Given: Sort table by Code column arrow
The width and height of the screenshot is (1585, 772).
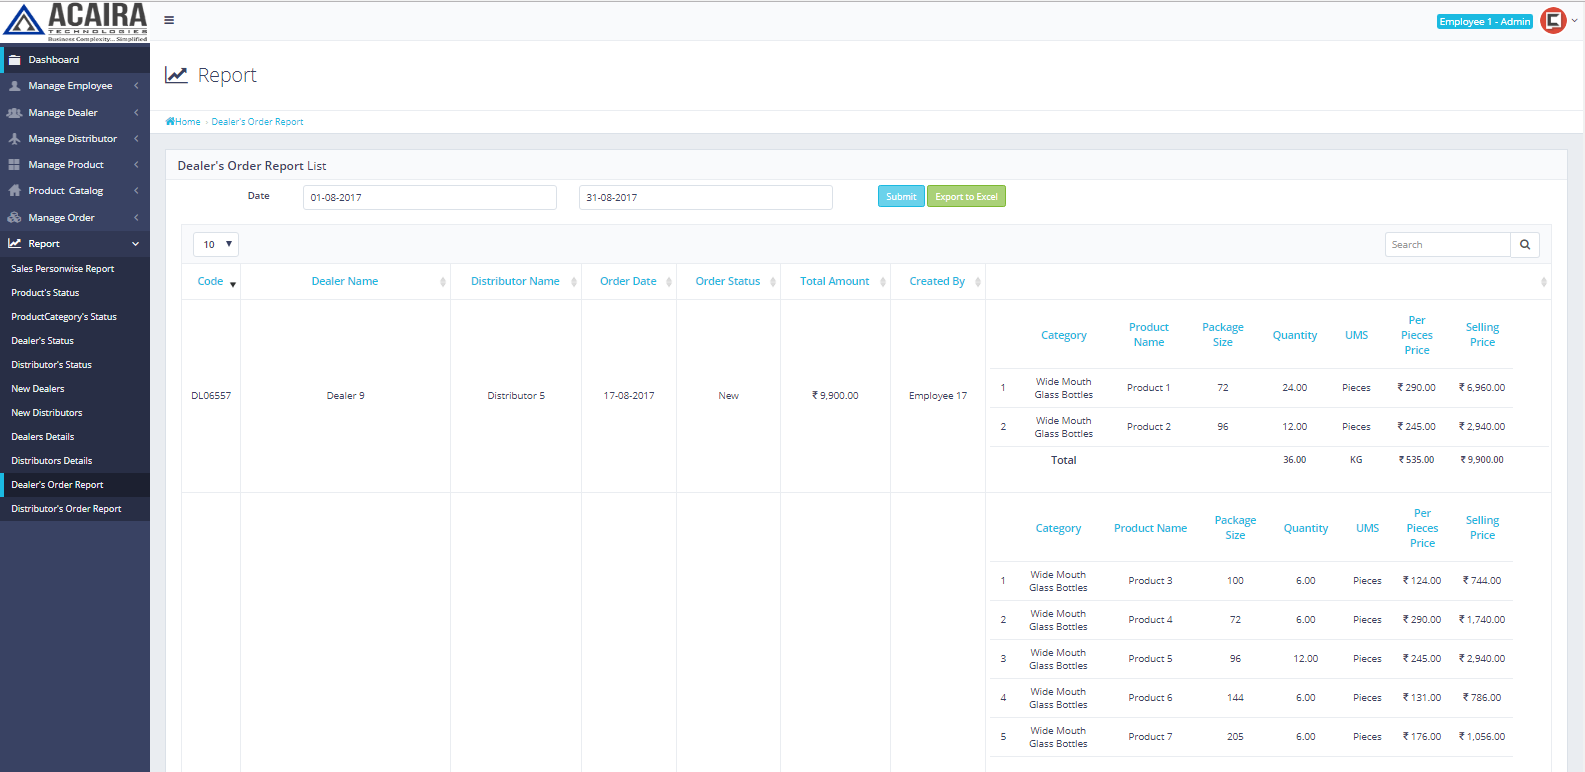Looking at the screenshot, I should [233, 284].
